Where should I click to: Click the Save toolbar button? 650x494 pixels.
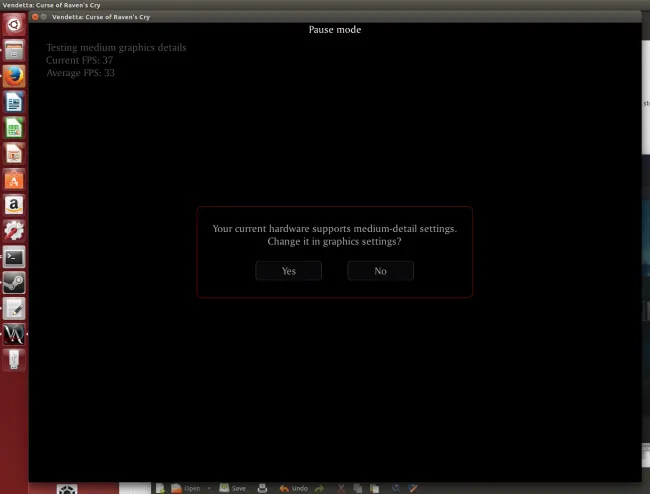tap(233, 488)
